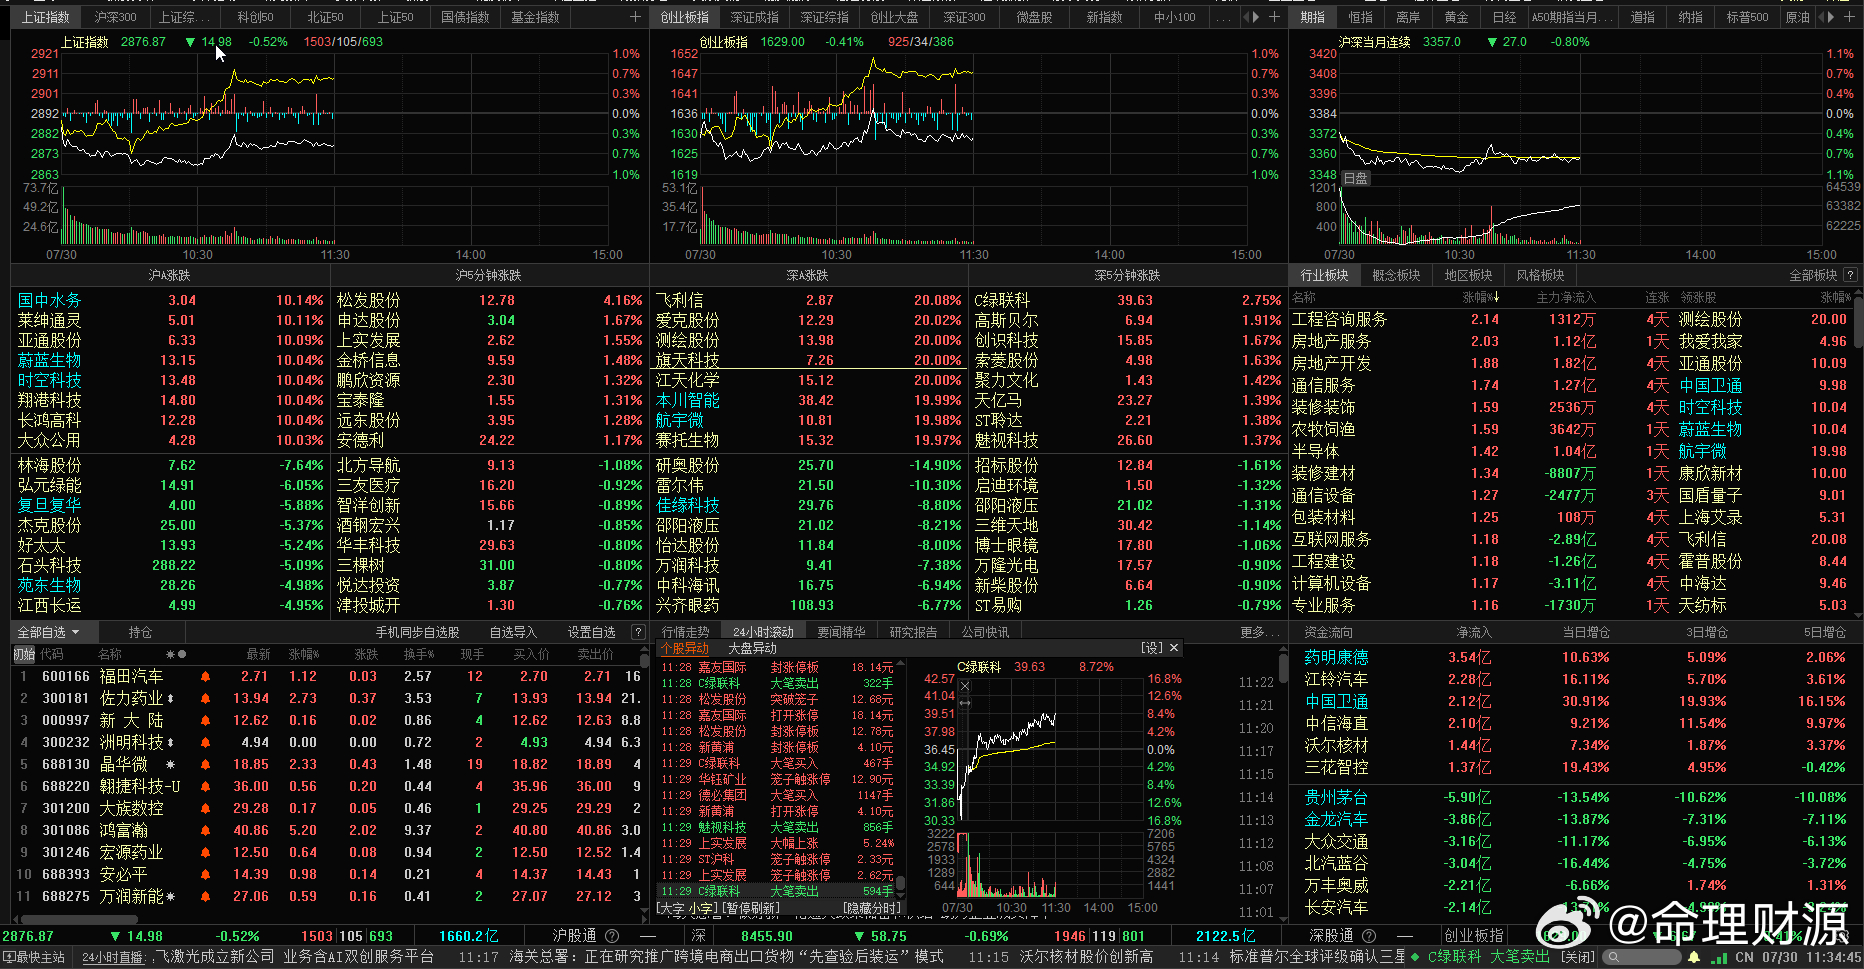This screenshot has width=1864, height=969.
Task: Switch to the 概念板块 tab
Action: click(1396, 275)
